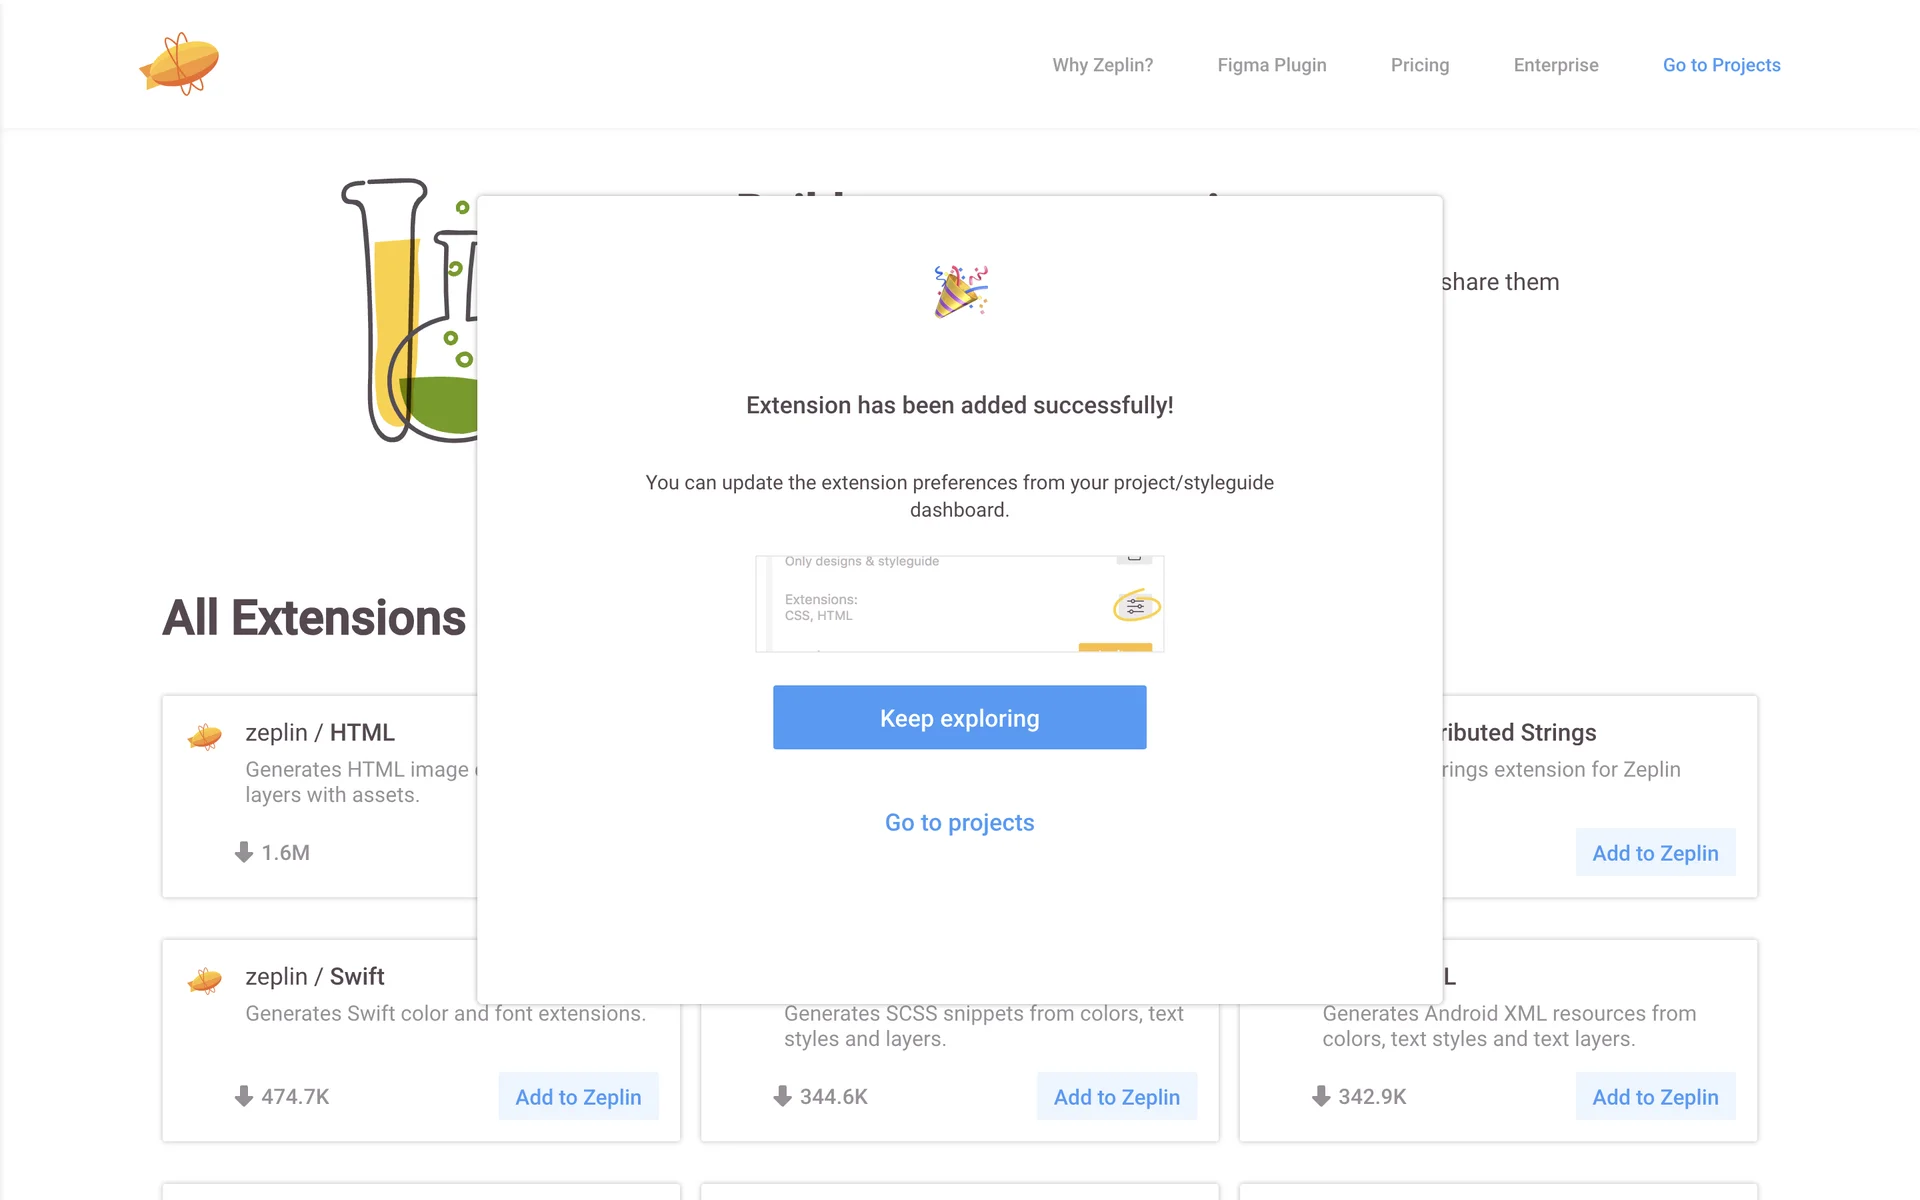Click the zeplin / Swift extension blimp icon

pyautogui.click(x=205, y=981)
